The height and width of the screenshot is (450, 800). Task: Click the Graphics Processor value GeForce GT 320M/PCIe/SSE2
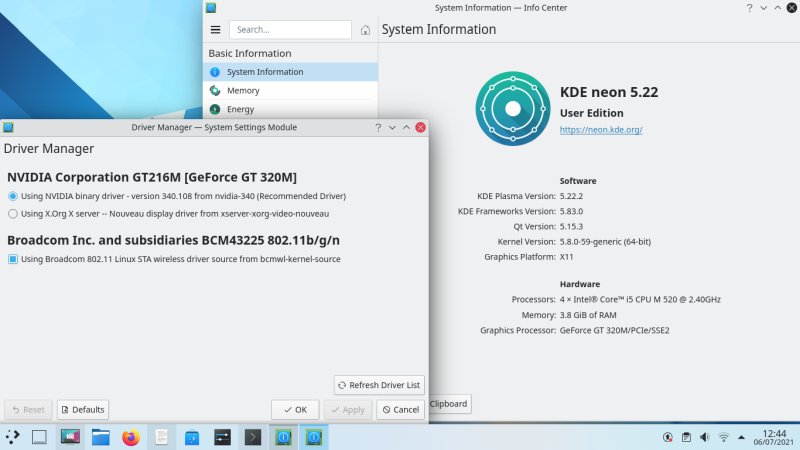pyautogui.click(x=614, y=331)
